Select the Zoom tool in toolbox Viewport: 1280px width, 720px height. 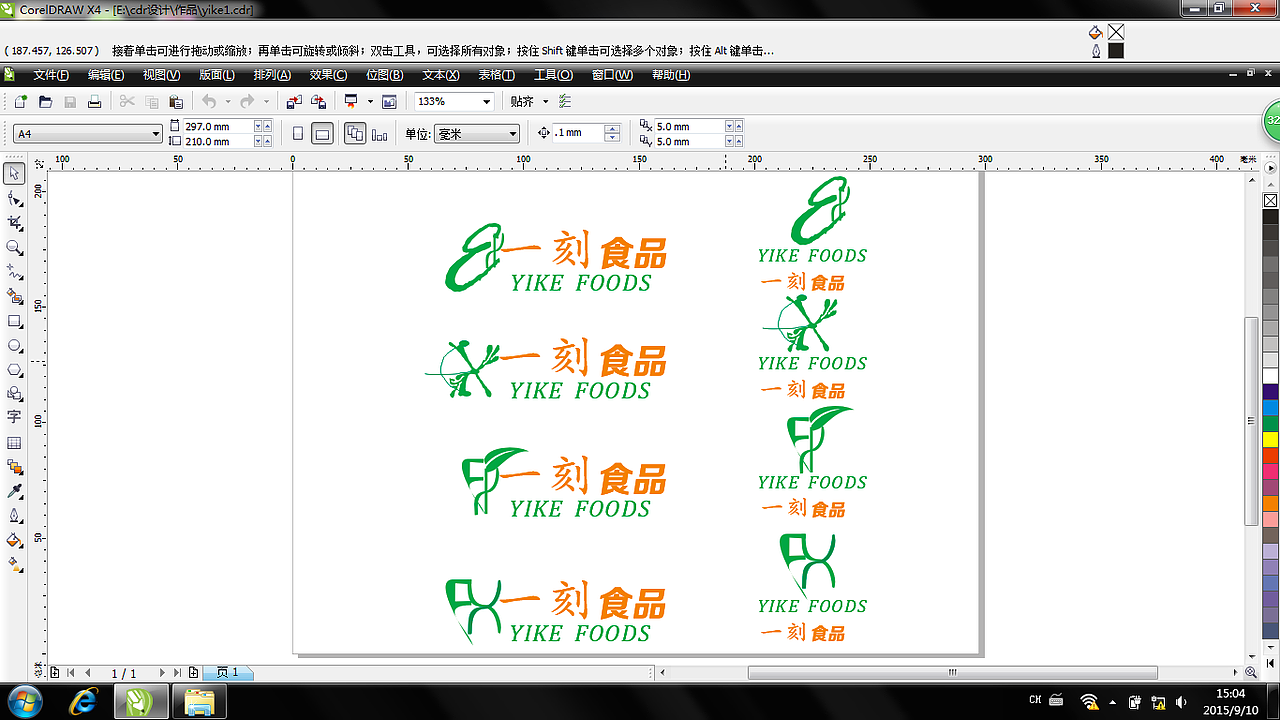pyautogui.click(x=14, y=248)
